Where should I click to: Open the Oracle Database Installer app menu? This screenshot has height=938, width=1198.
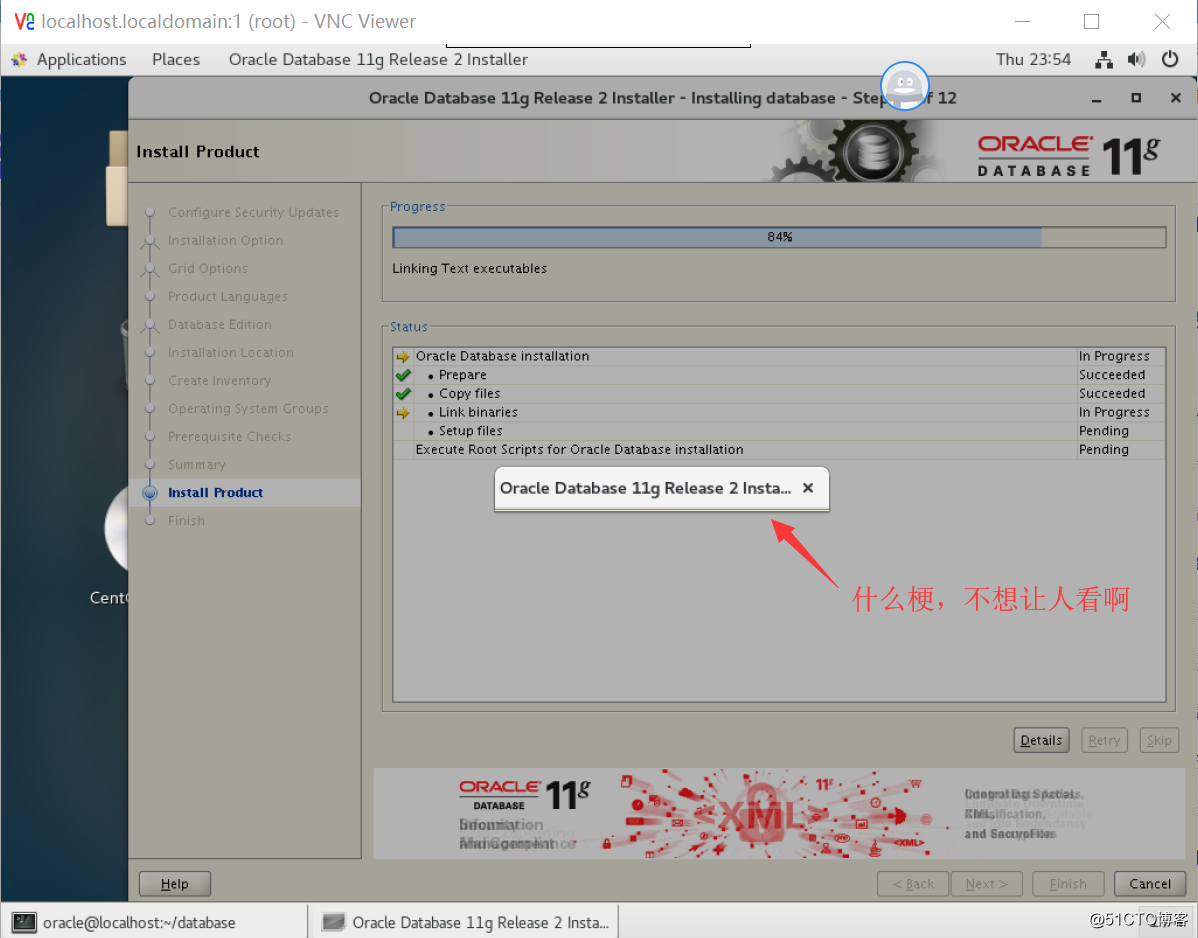[378, 60]
